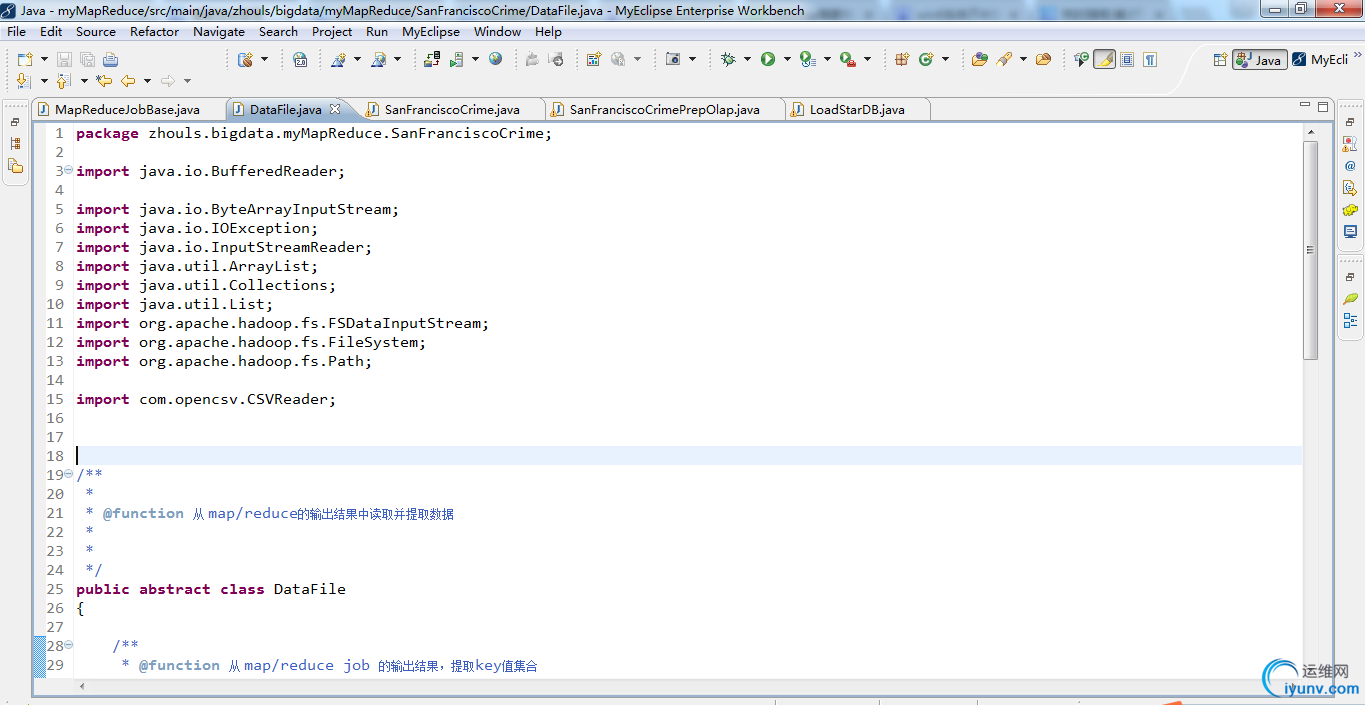Click the Print icon in toolbar

point(110,60)
